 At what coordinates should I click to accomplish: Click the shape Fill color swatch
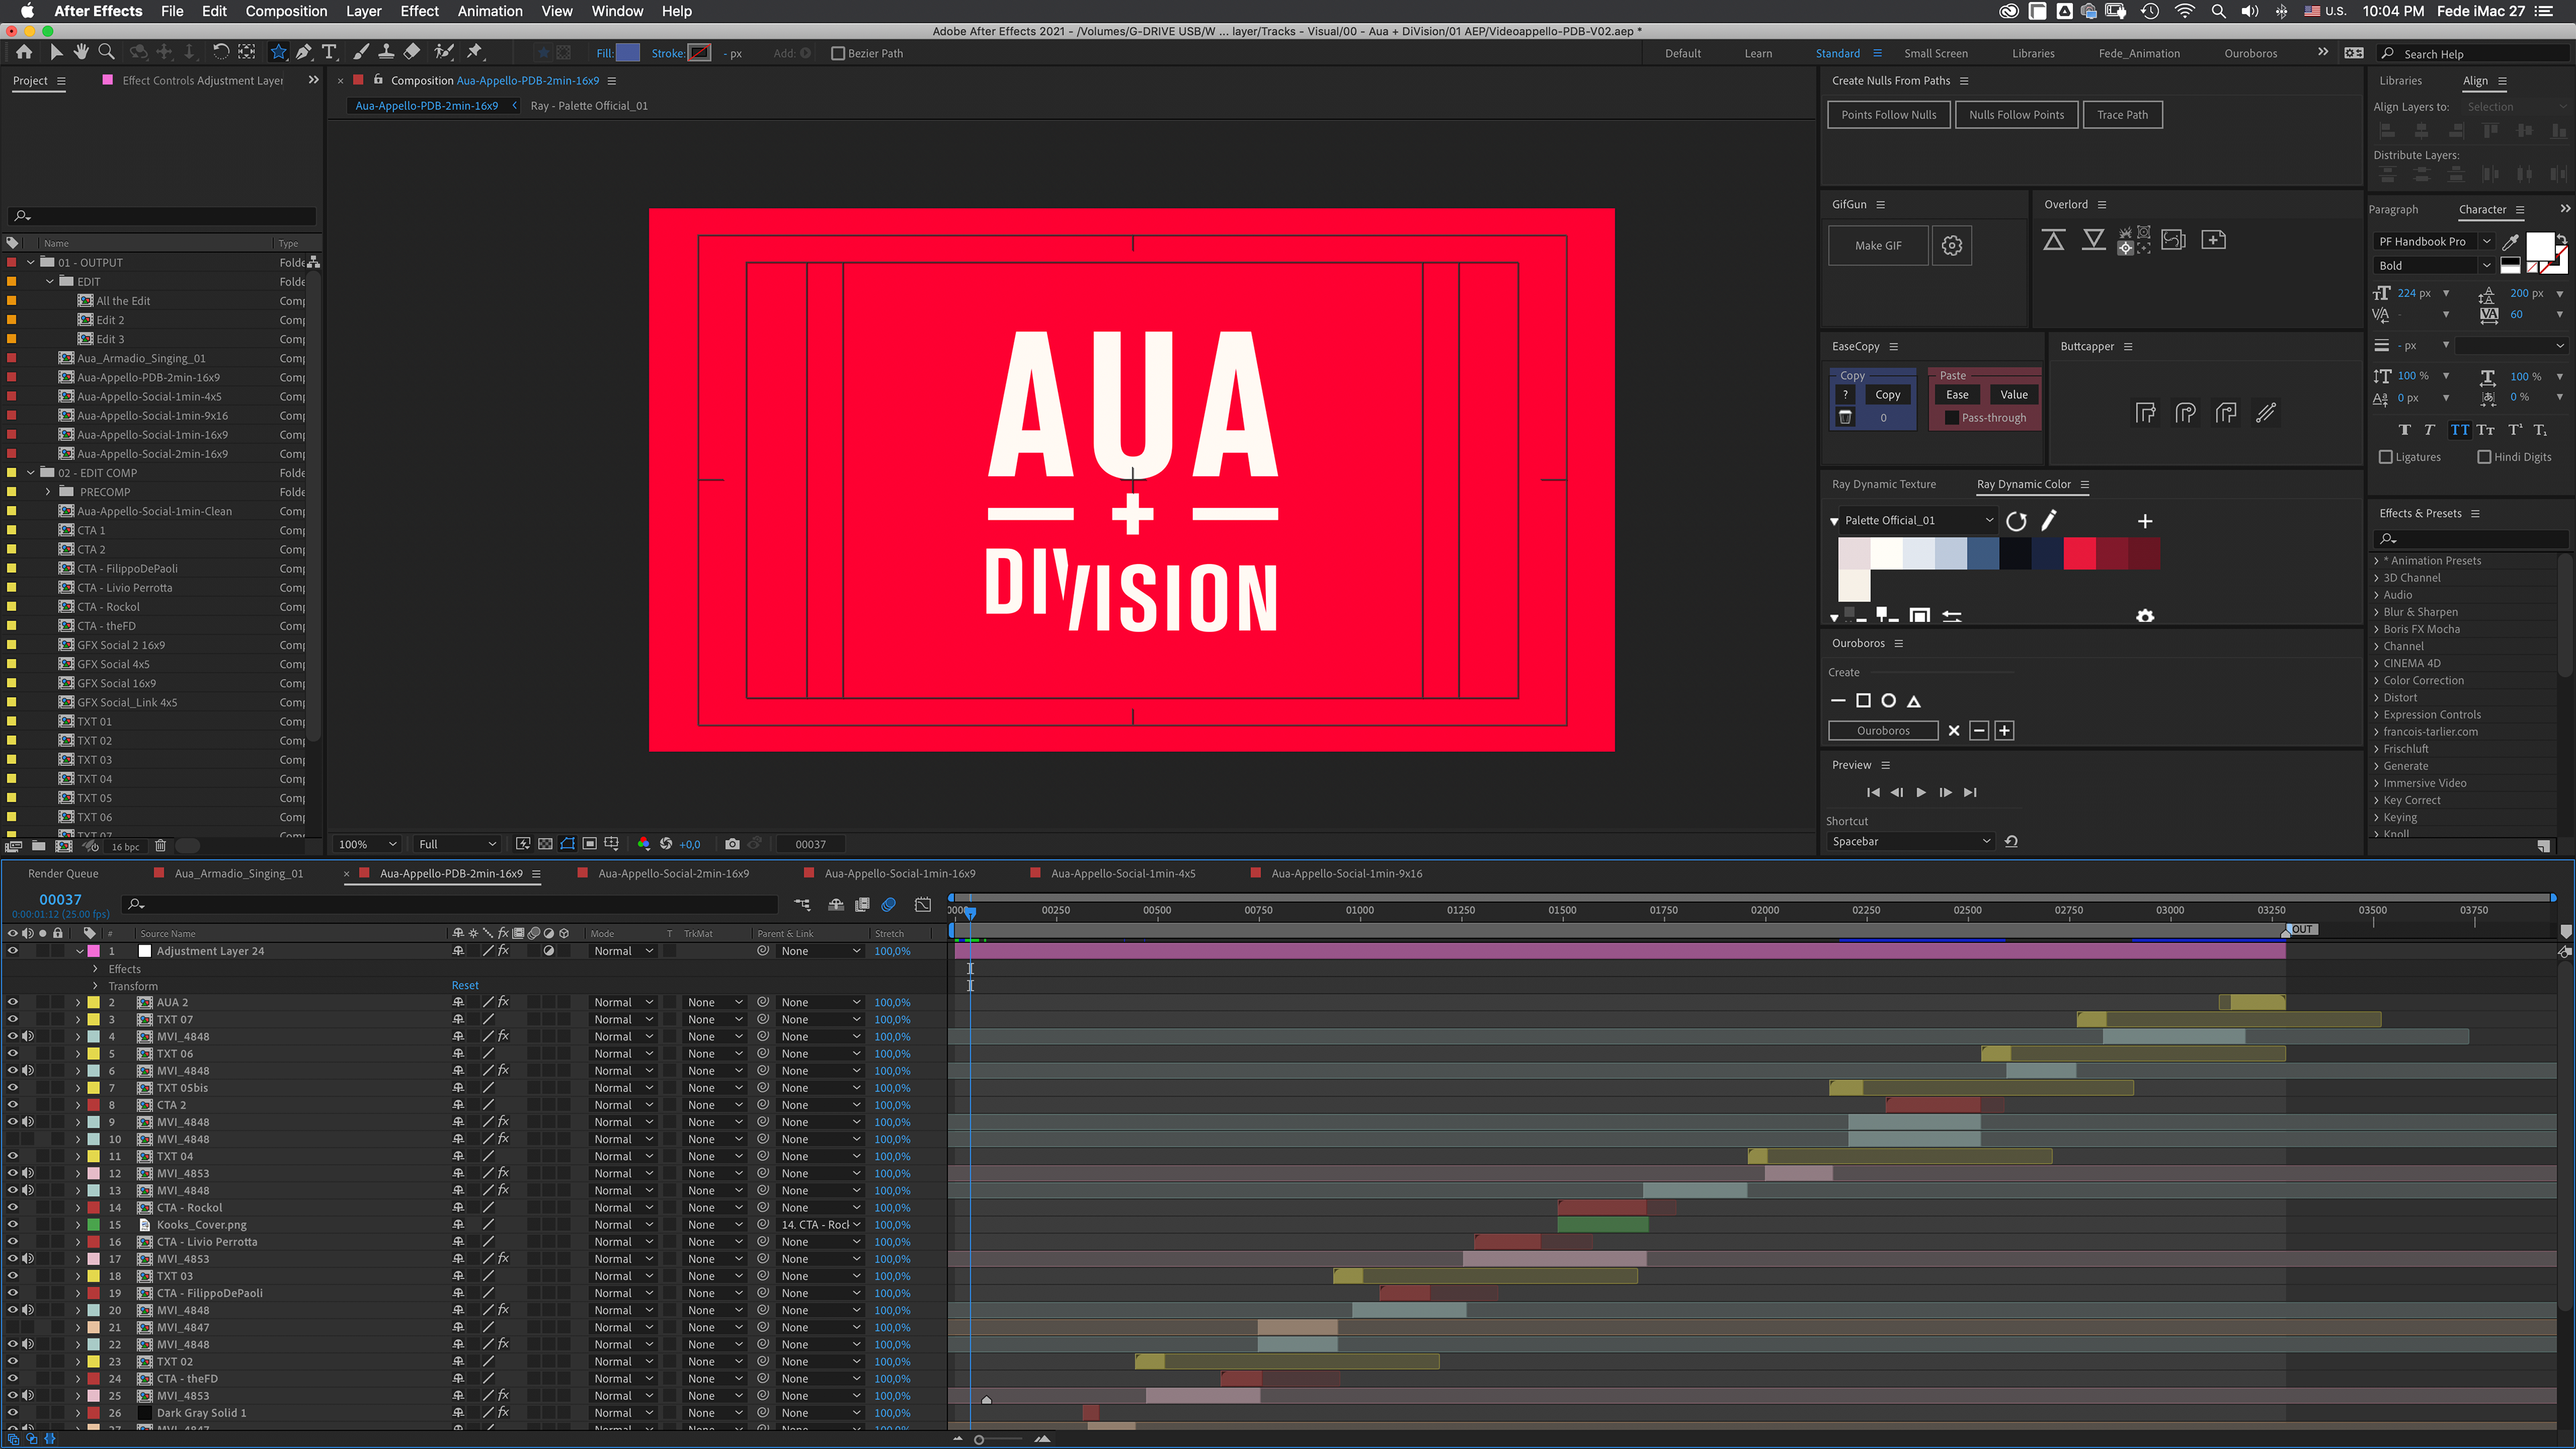[x=628, y=53]
